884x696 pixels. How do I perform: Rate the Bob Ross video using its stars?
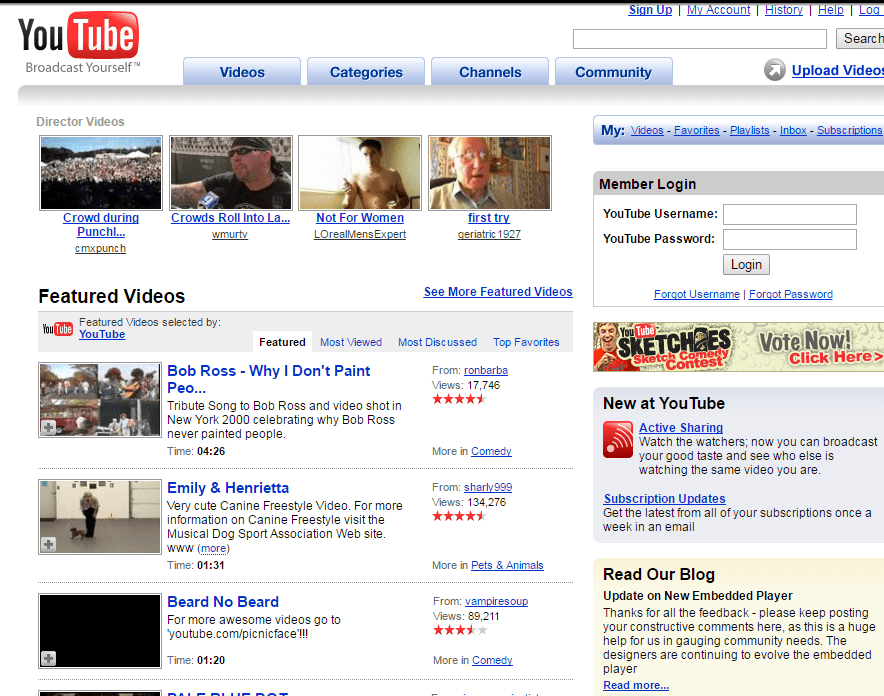pyautogui.click(x=459, y=400)
